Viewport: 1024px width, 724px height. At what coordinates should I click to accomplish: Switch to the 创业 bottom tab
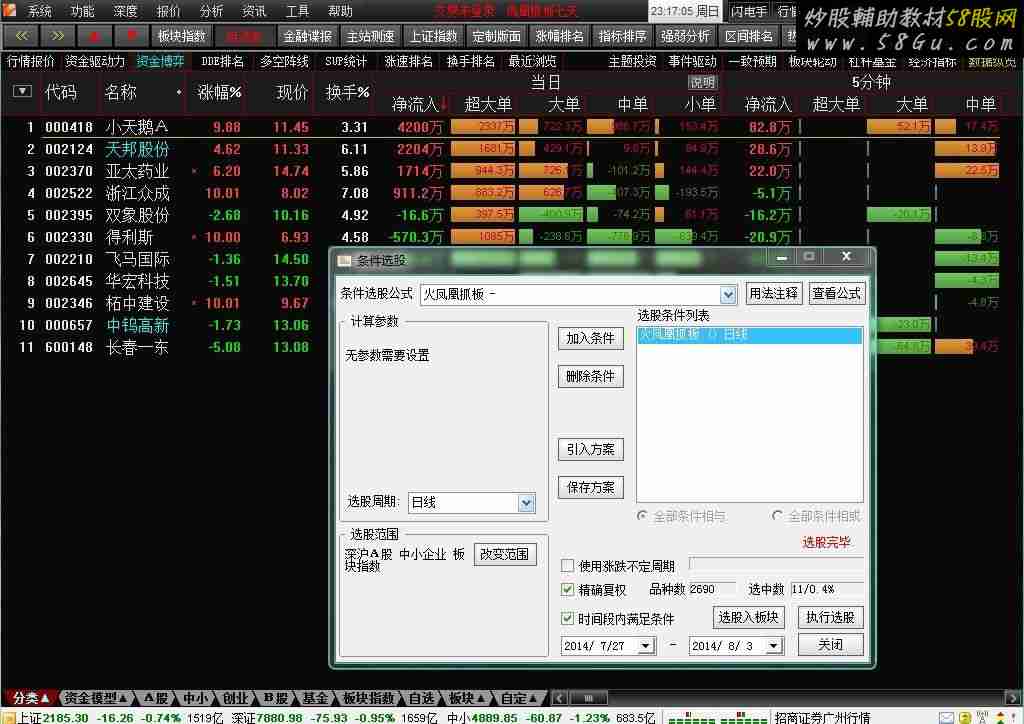[x=235, y=698]
